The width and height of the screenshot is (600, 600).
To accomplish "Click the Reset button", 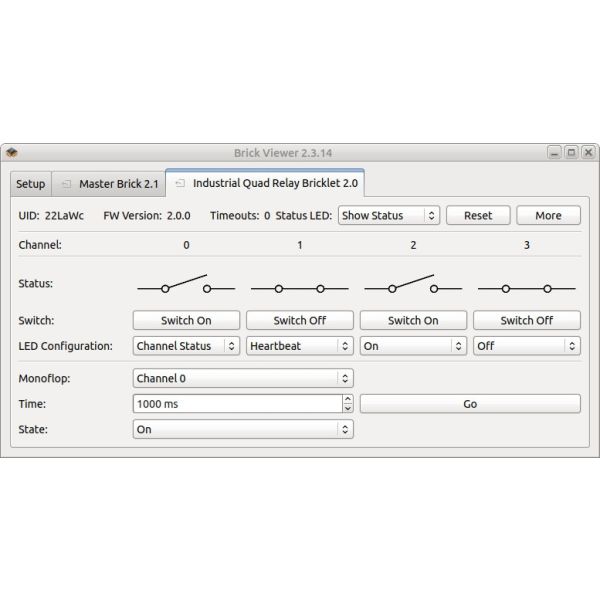I will [478, 215].
